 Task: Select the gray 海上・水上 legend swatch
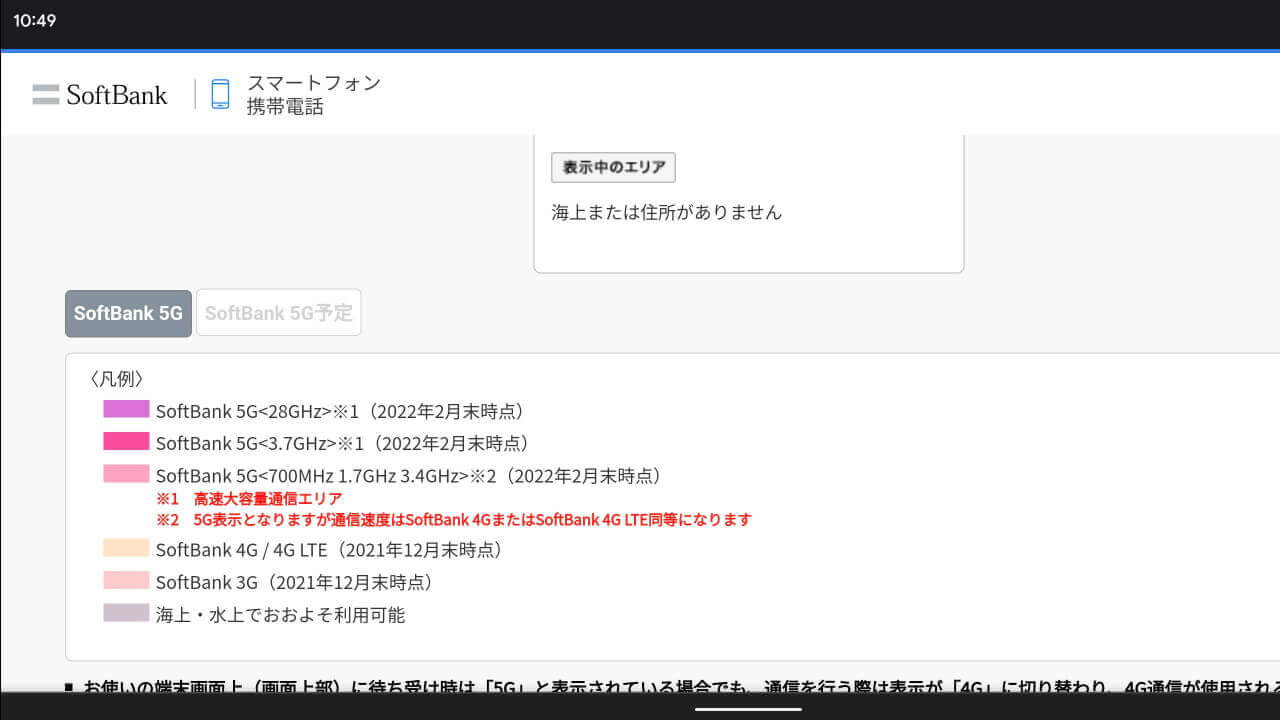pos(126,614)
